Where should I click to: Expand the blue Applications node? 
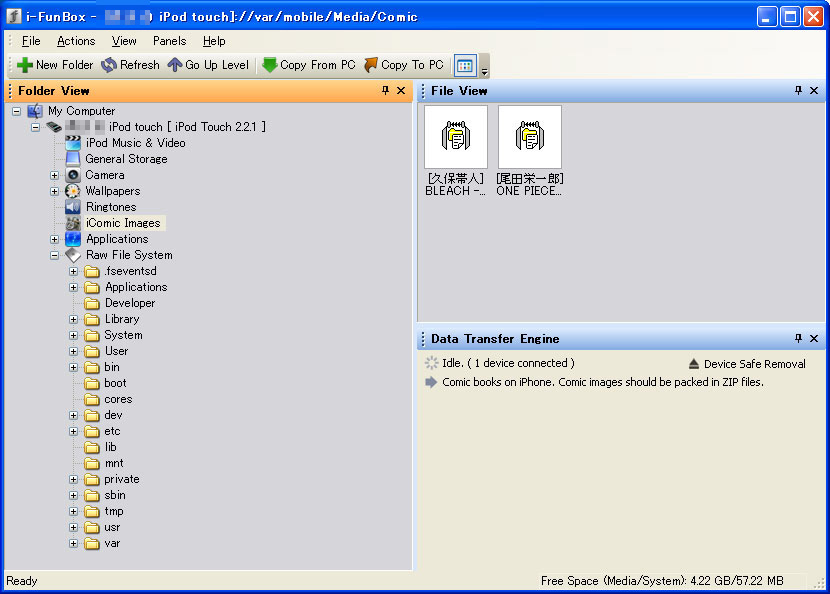(54, 239)
